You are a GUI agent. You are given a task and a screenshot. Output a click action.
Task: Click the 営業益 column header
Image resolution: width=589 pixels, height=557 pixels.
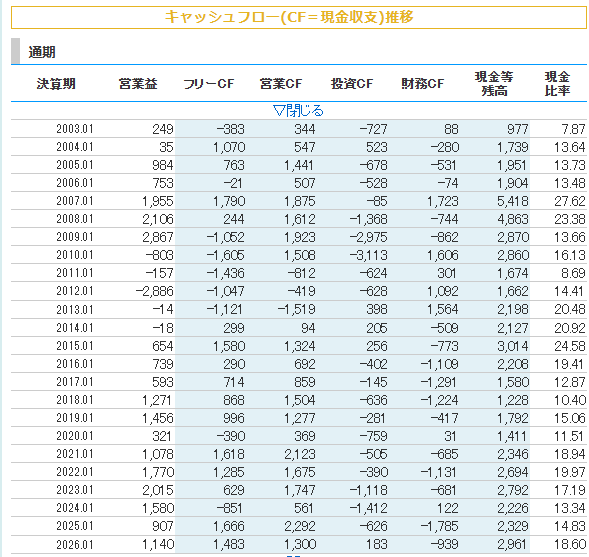[x=138, y=83]
